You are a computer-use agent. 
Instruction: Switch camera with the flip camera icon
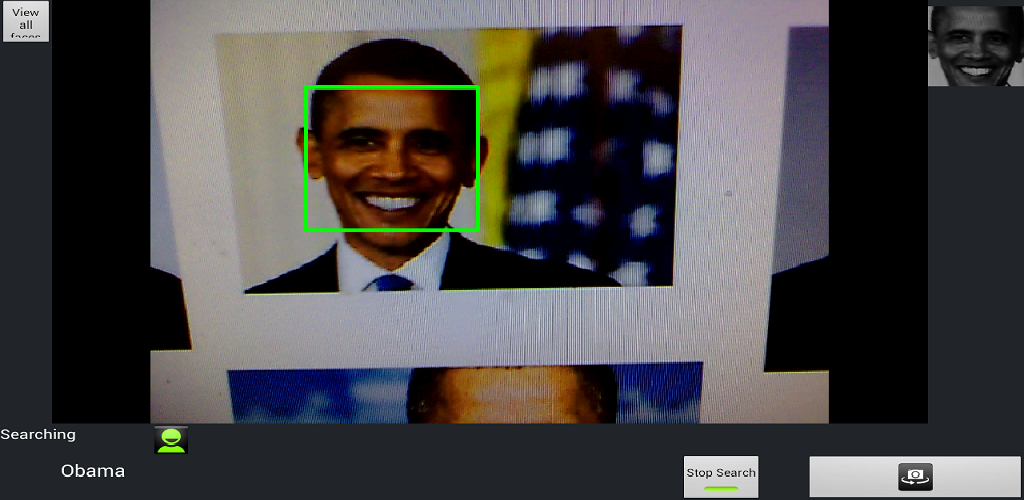pos(915,477)
